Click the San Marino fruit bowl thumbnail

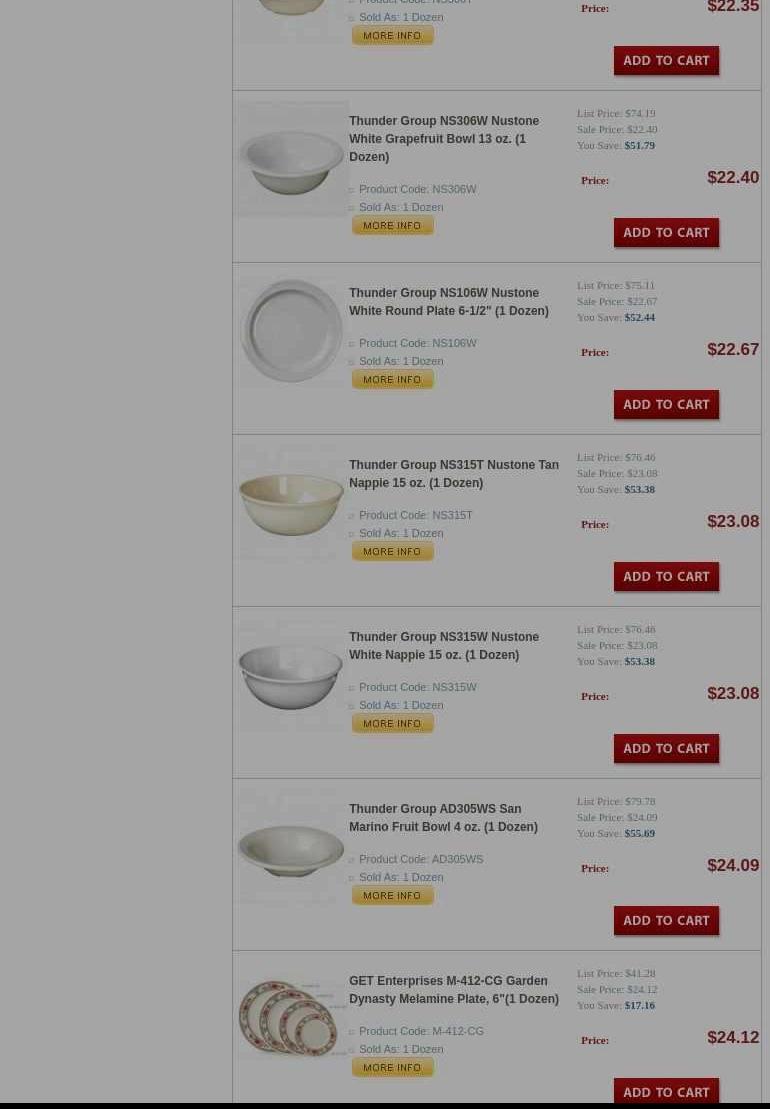(x=291, y=847)
